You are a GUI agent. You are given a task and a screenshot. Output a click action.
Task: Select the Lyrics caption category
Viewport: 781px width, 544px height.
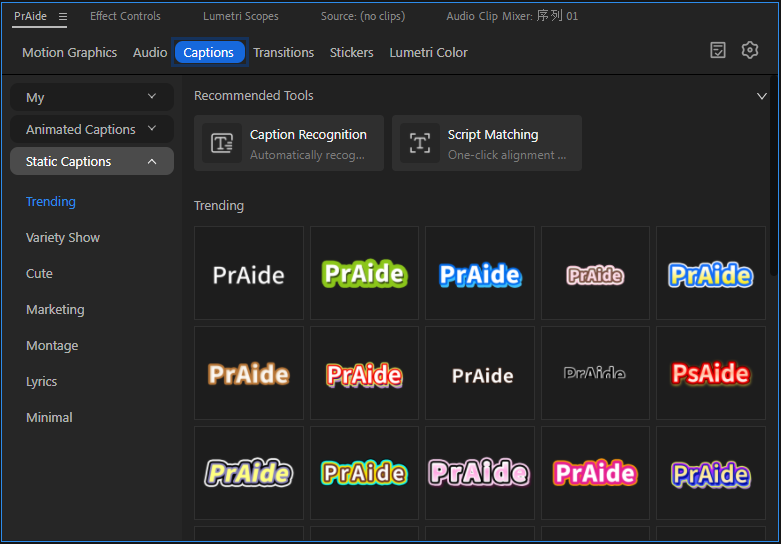coord(41,381)
